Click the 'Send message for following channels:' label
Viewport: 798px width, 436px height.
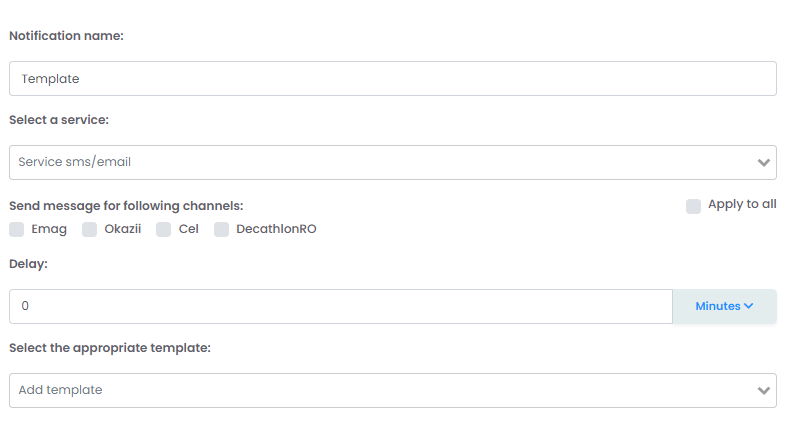(x=126, y=206)
